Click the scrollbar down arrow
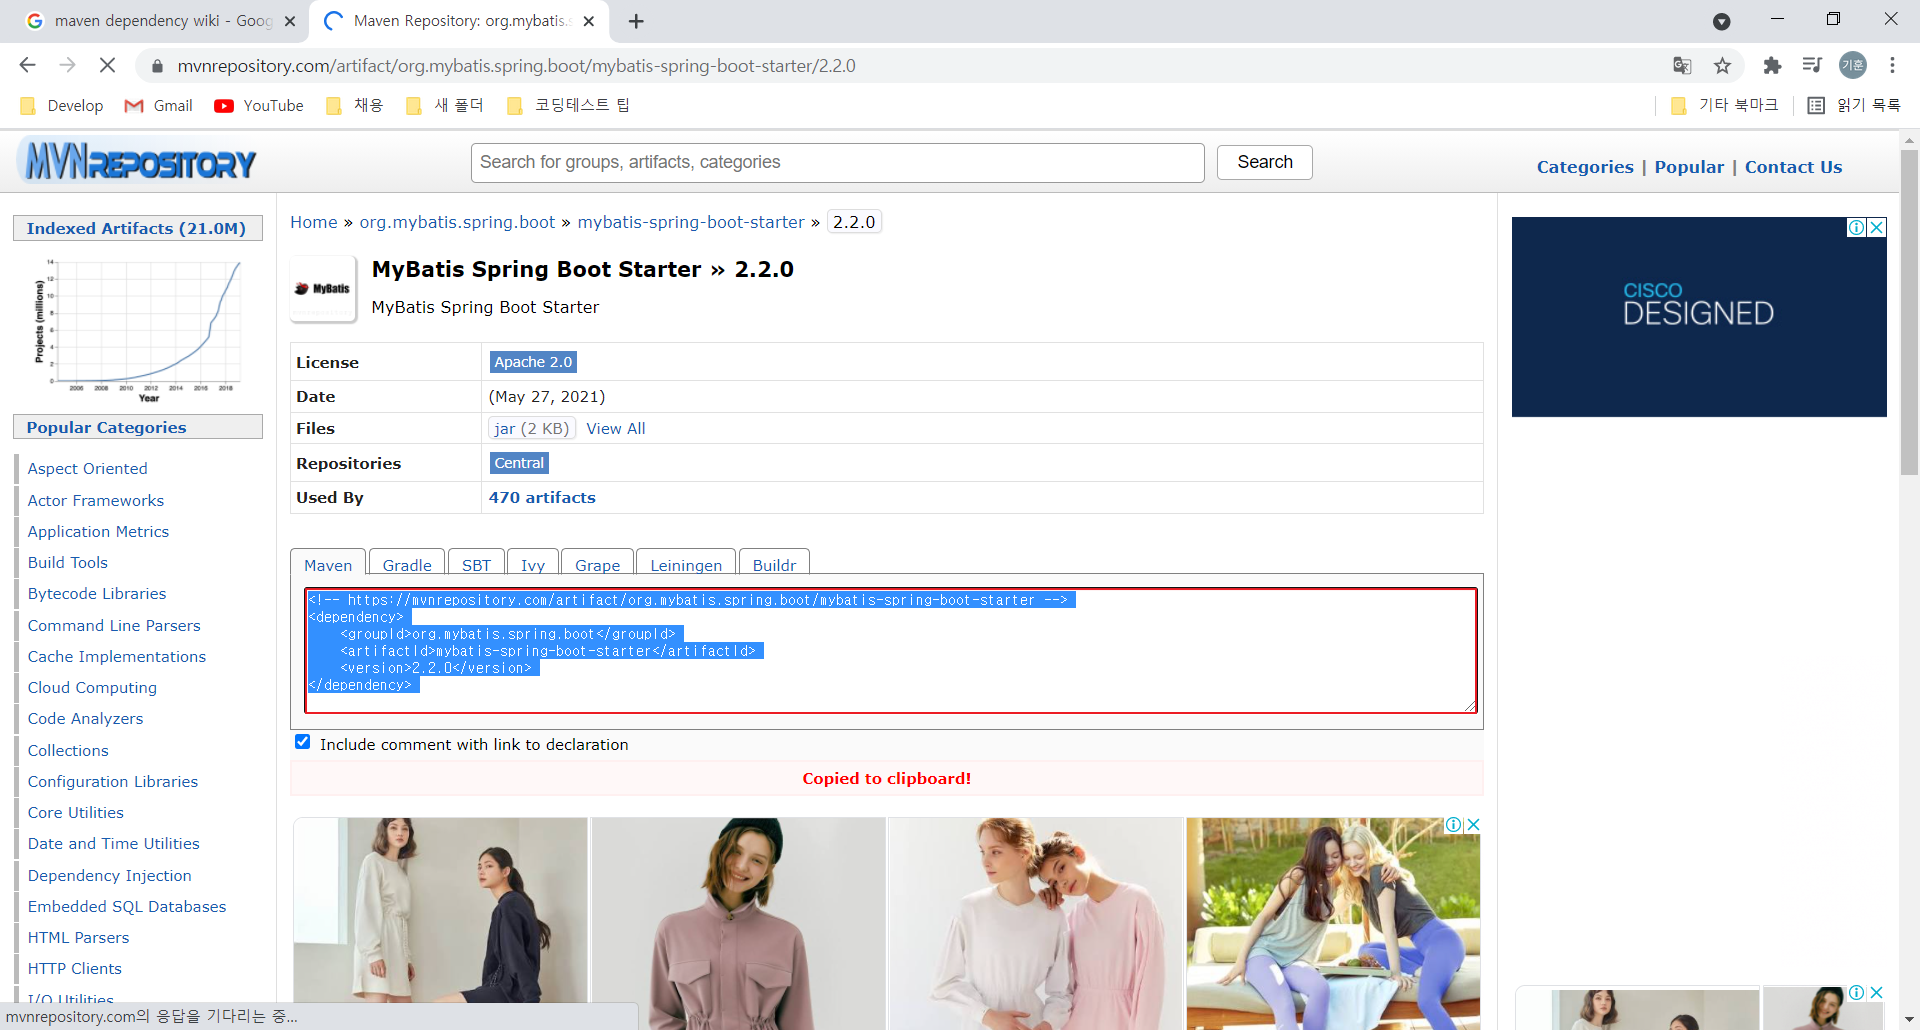Screen dimensions: 1920x1030 click(1909, 1020)
